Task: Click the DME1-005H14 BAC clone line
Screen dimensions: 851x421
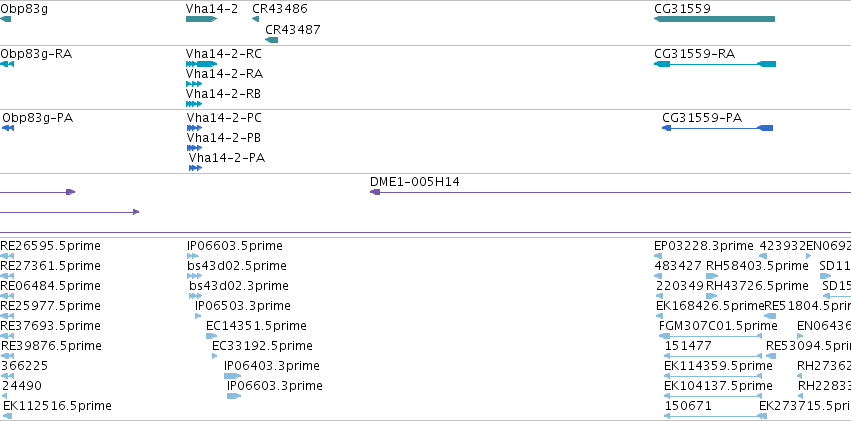Action: tap(610, 192)
